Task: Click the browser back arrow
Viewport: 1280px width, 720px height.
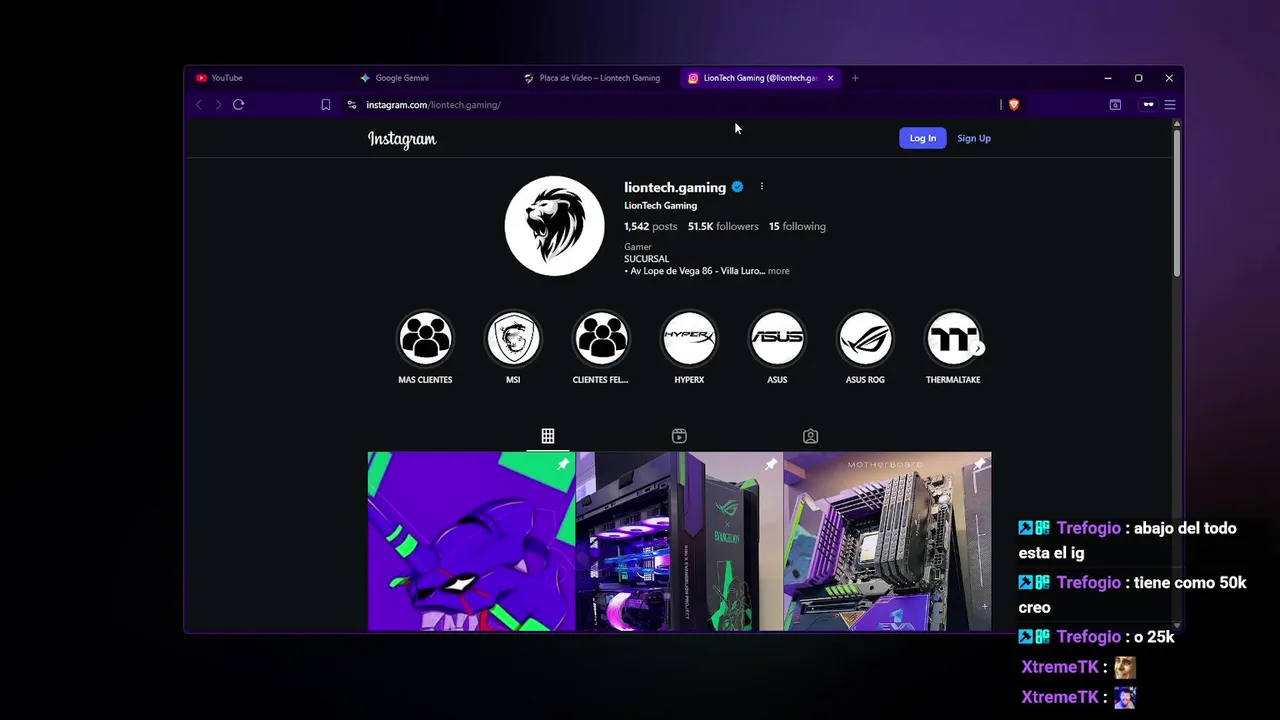Action: [199, 104]
